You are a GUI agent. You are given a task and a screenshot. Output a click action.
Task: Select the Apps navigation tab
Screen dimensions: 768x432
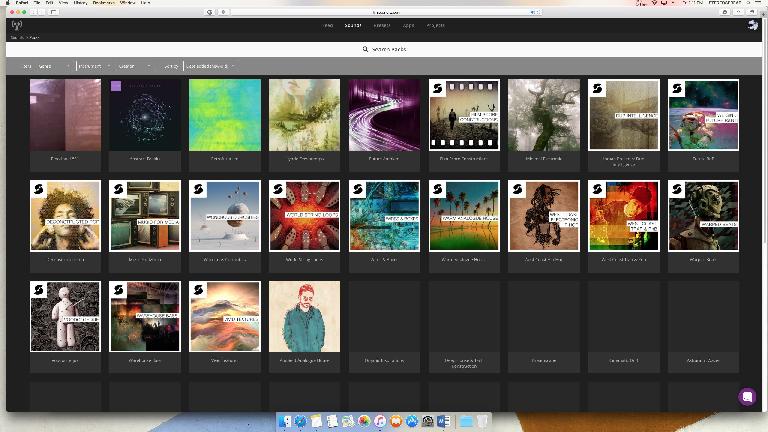408,25
